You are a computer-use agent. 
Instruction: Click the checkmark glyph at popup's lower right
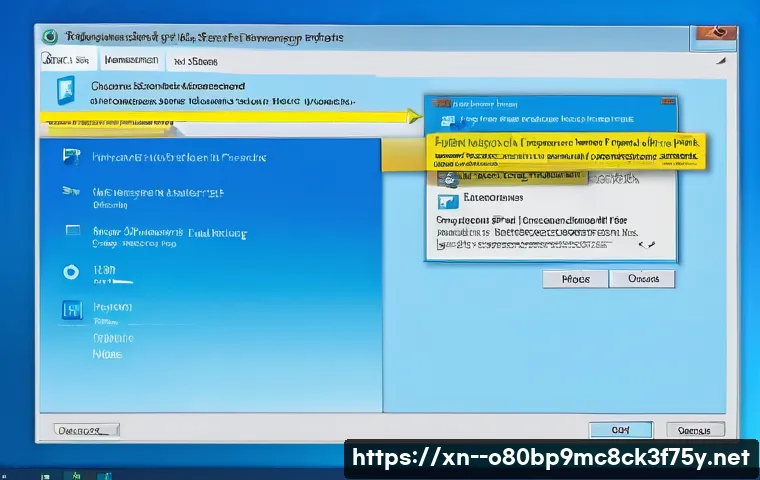pos(647,245)
